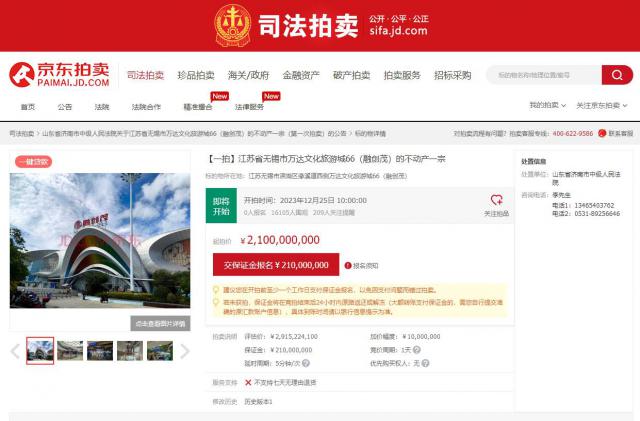This screenshot has height=421, width=640.
Task: Open 法院 in secondary nav
Action: pyautogui.click(x=102, y=107)
